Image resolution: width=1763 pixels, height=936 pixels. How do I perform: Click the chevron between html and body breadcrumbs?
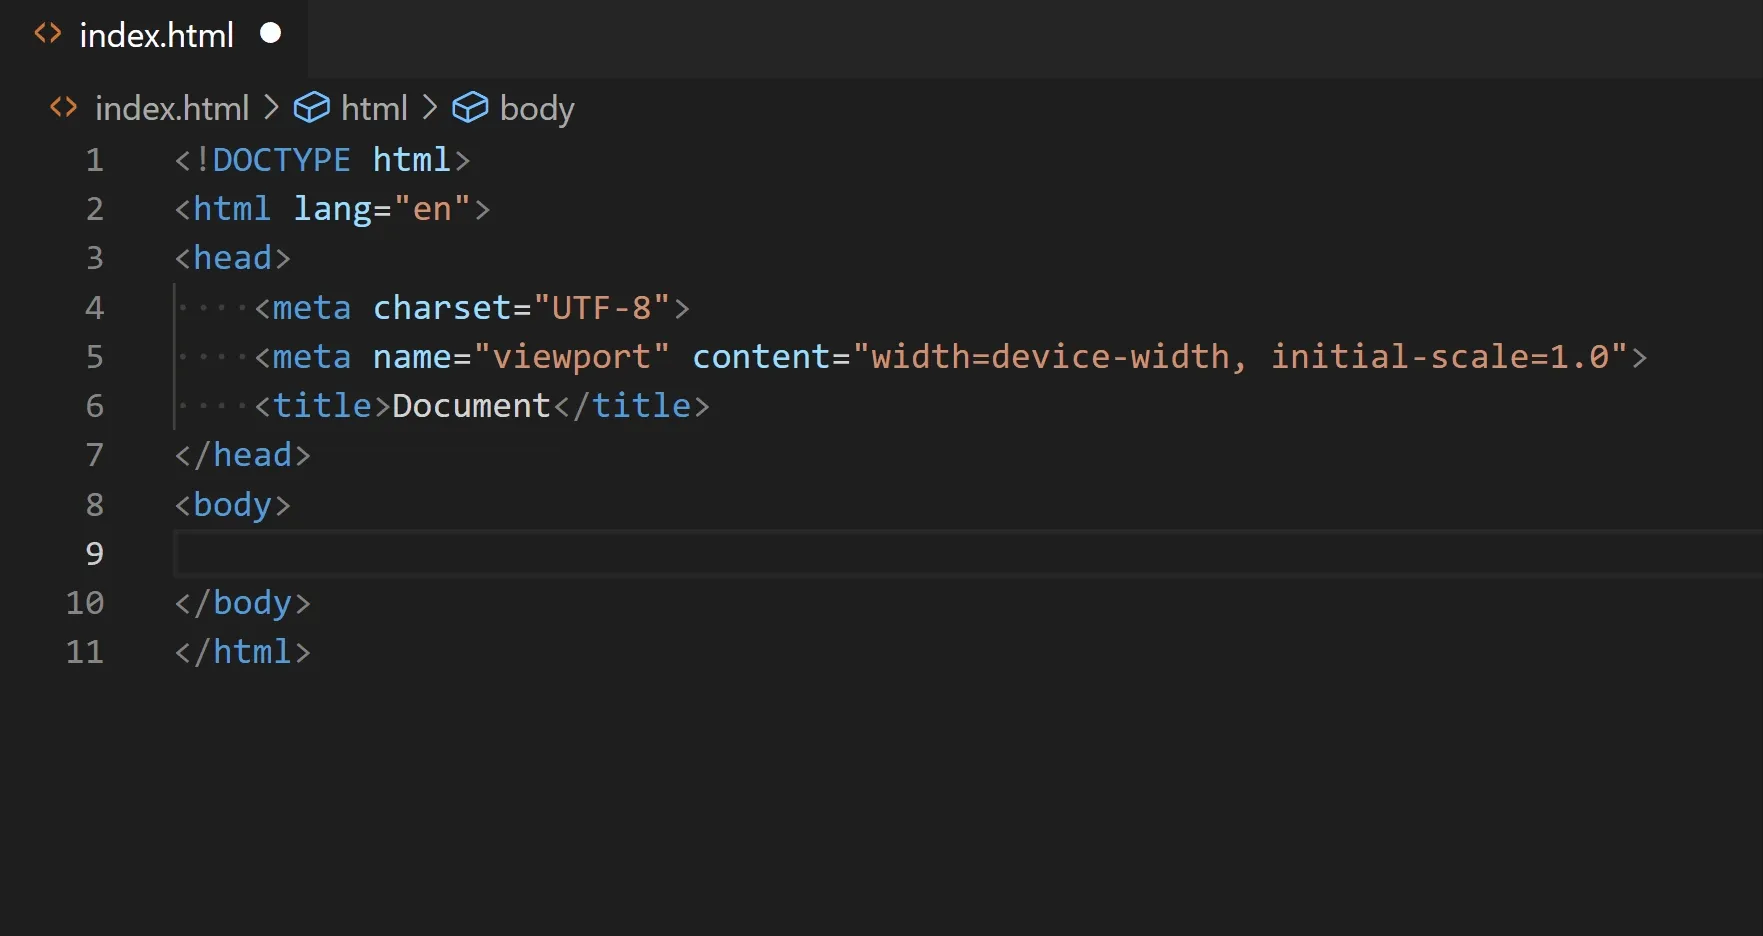[x=430, y=107]
